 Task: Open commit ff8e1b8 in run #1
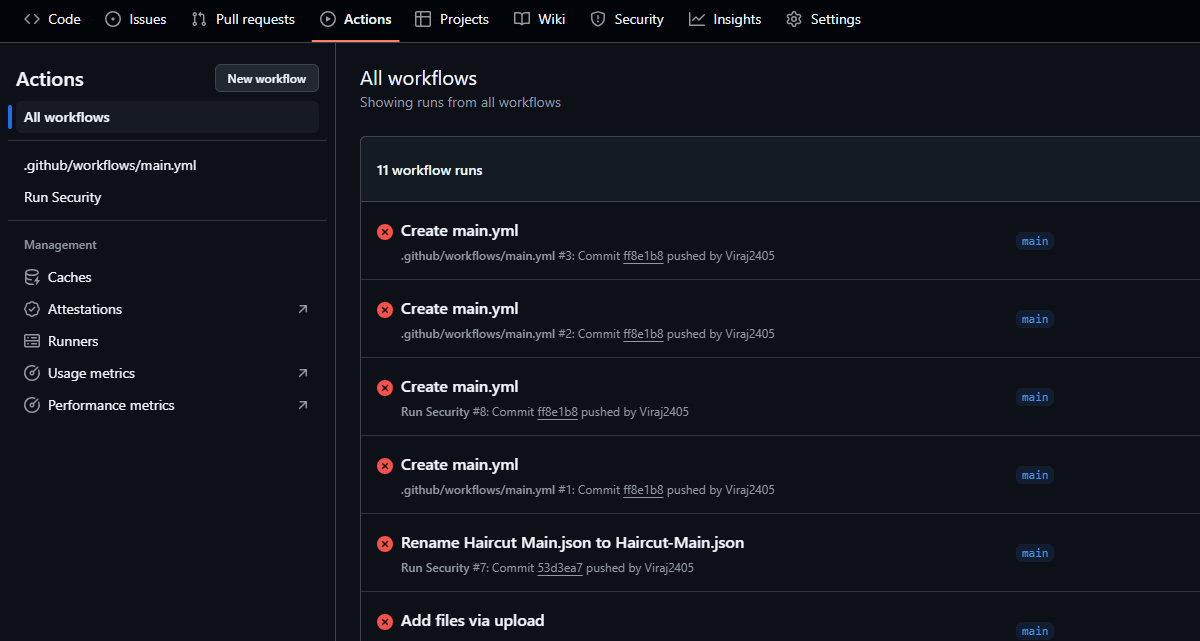[643, 490]
